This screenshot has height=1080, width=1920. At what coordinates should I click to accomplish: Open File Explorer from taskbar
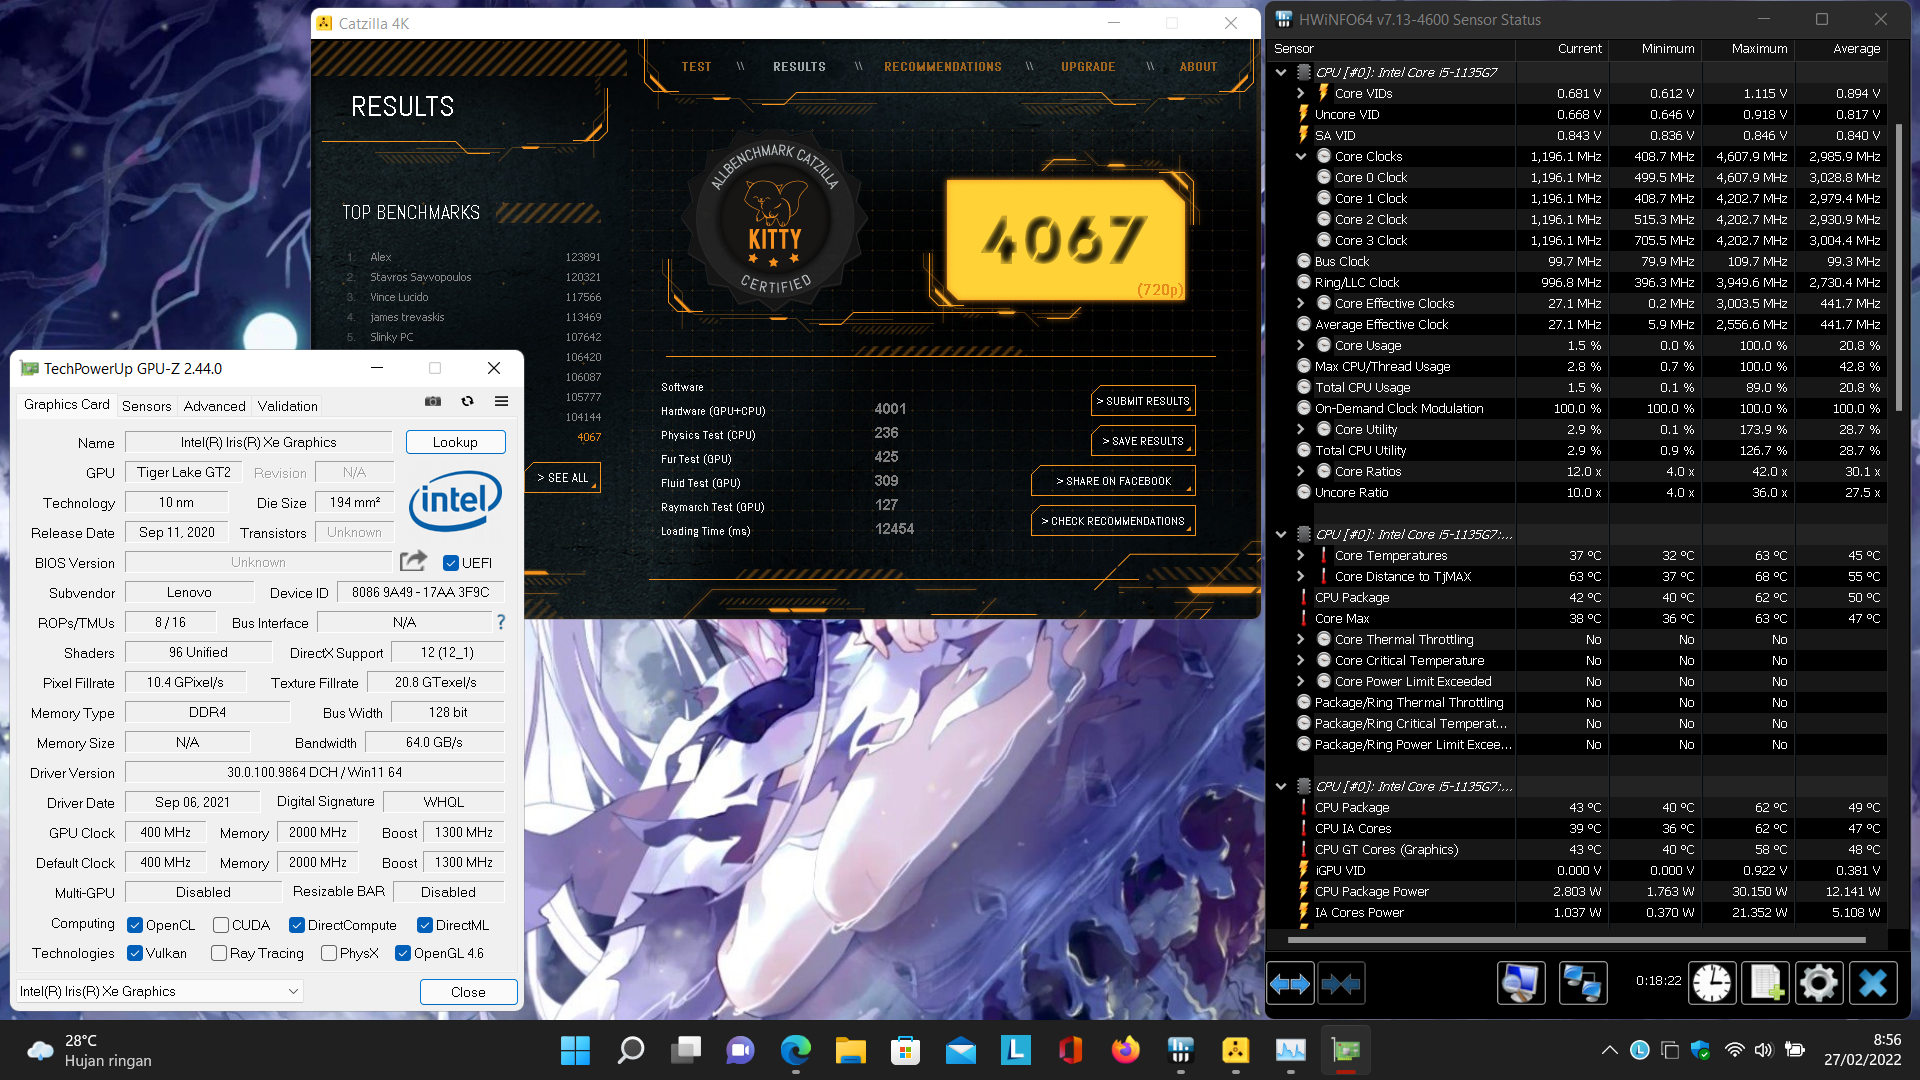point(850,1050)
